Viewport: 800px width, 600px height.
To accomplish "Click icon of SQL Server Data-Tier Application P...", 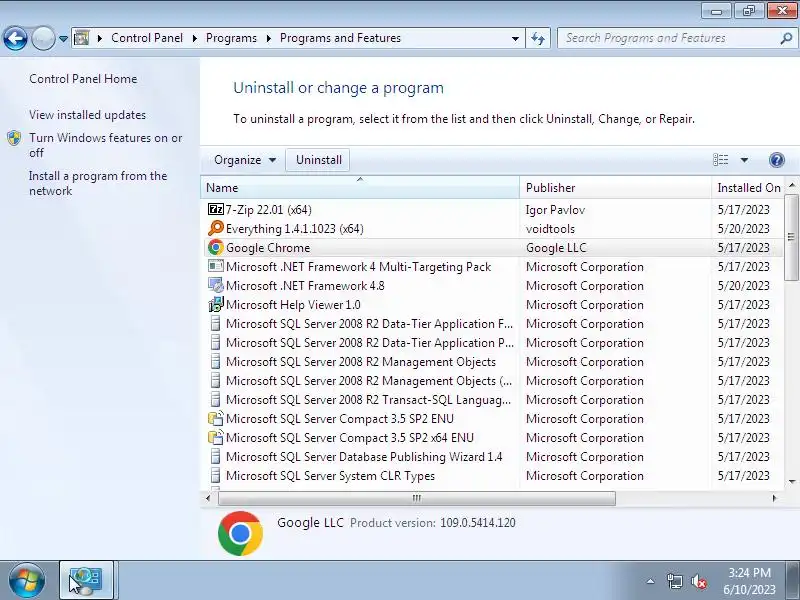I will [x=216, y=342].
